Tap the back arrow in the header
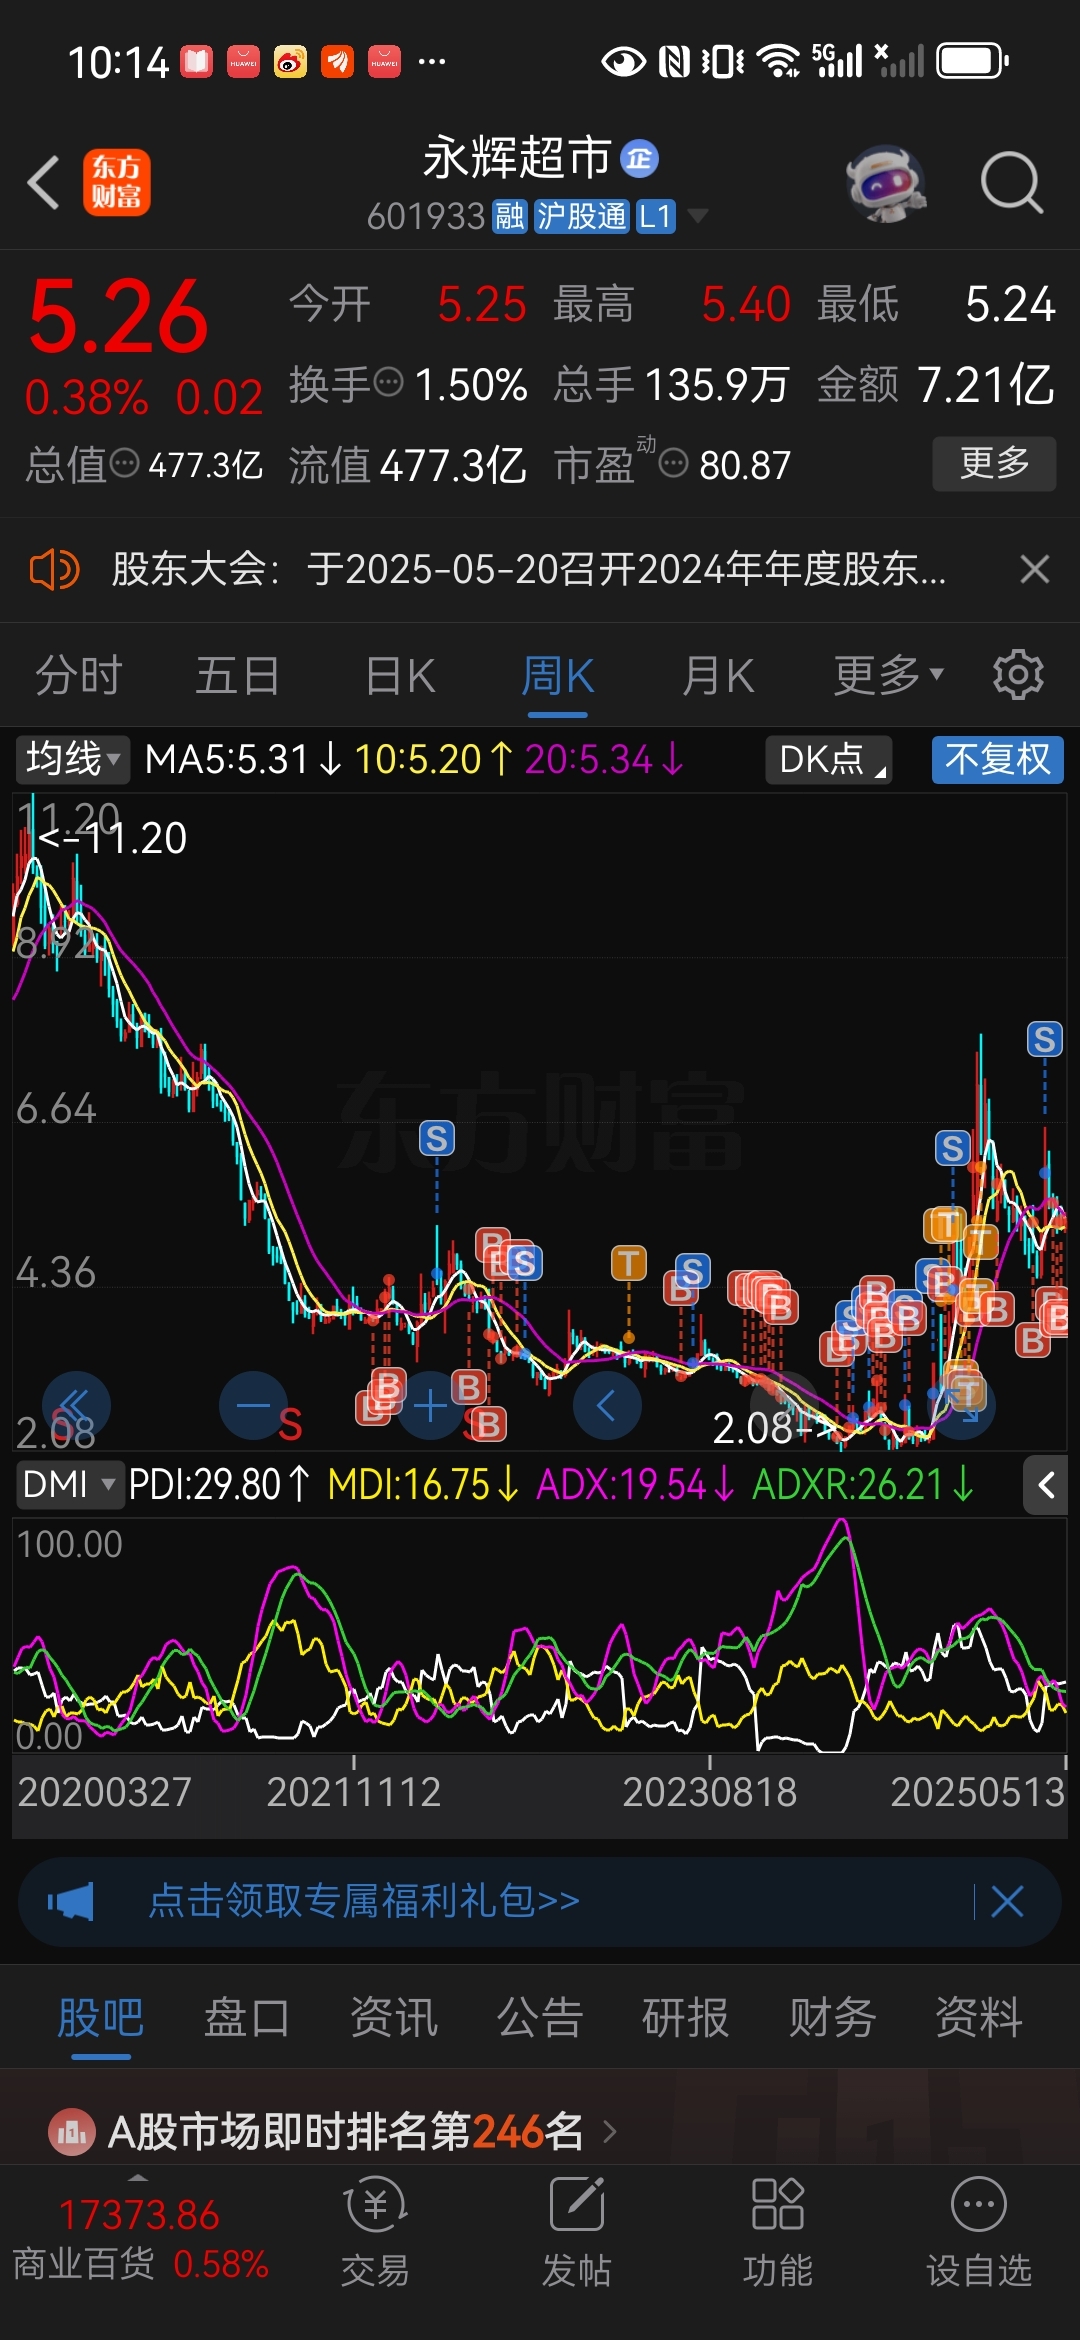The height and width of the screenshot is (2340, 1080). point(44,182)
